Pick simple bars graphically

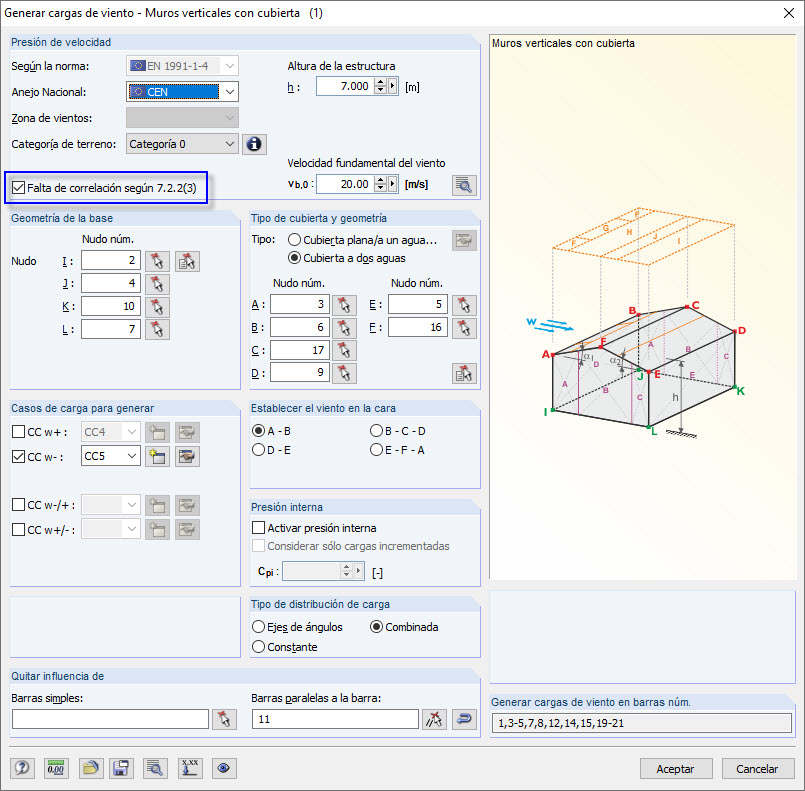[x=224, y=719]
